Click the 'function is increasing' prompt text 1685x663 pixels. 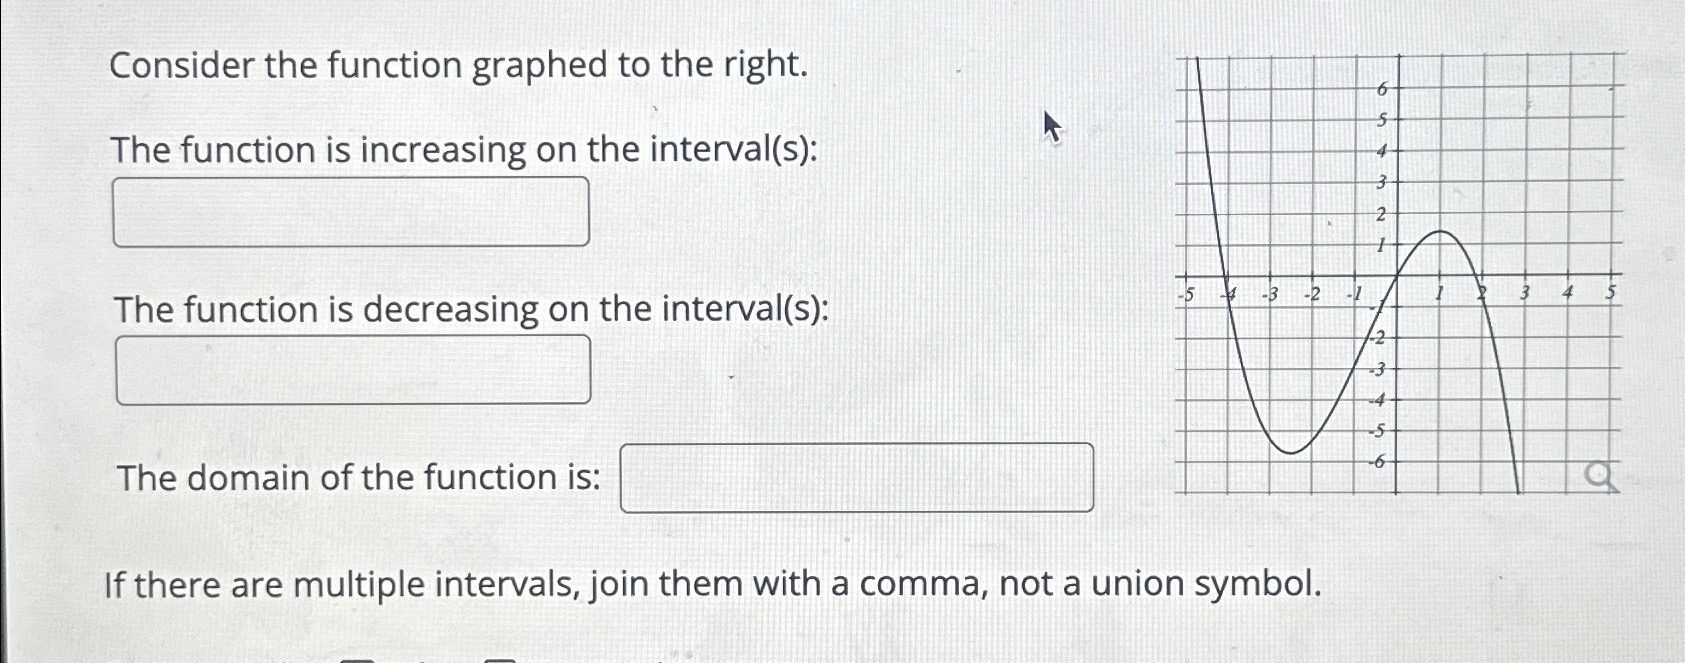click(464, 150)
